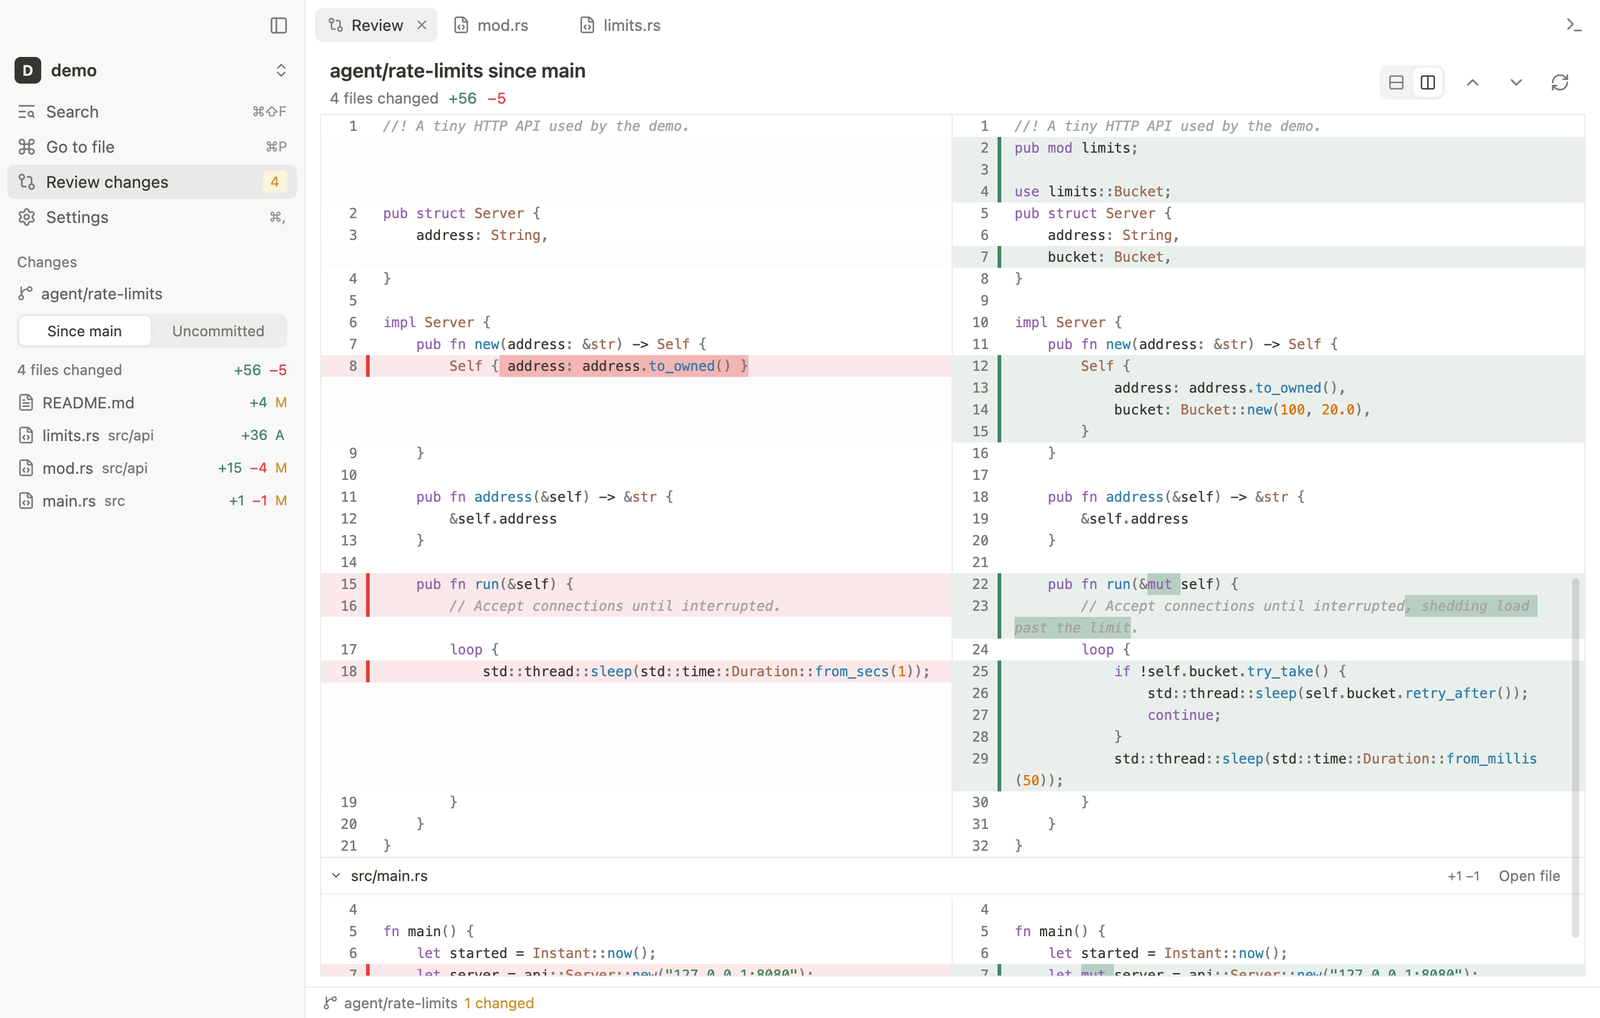Open the demo project switcher
This screenshot has height=1018, width=1600.
152,70
